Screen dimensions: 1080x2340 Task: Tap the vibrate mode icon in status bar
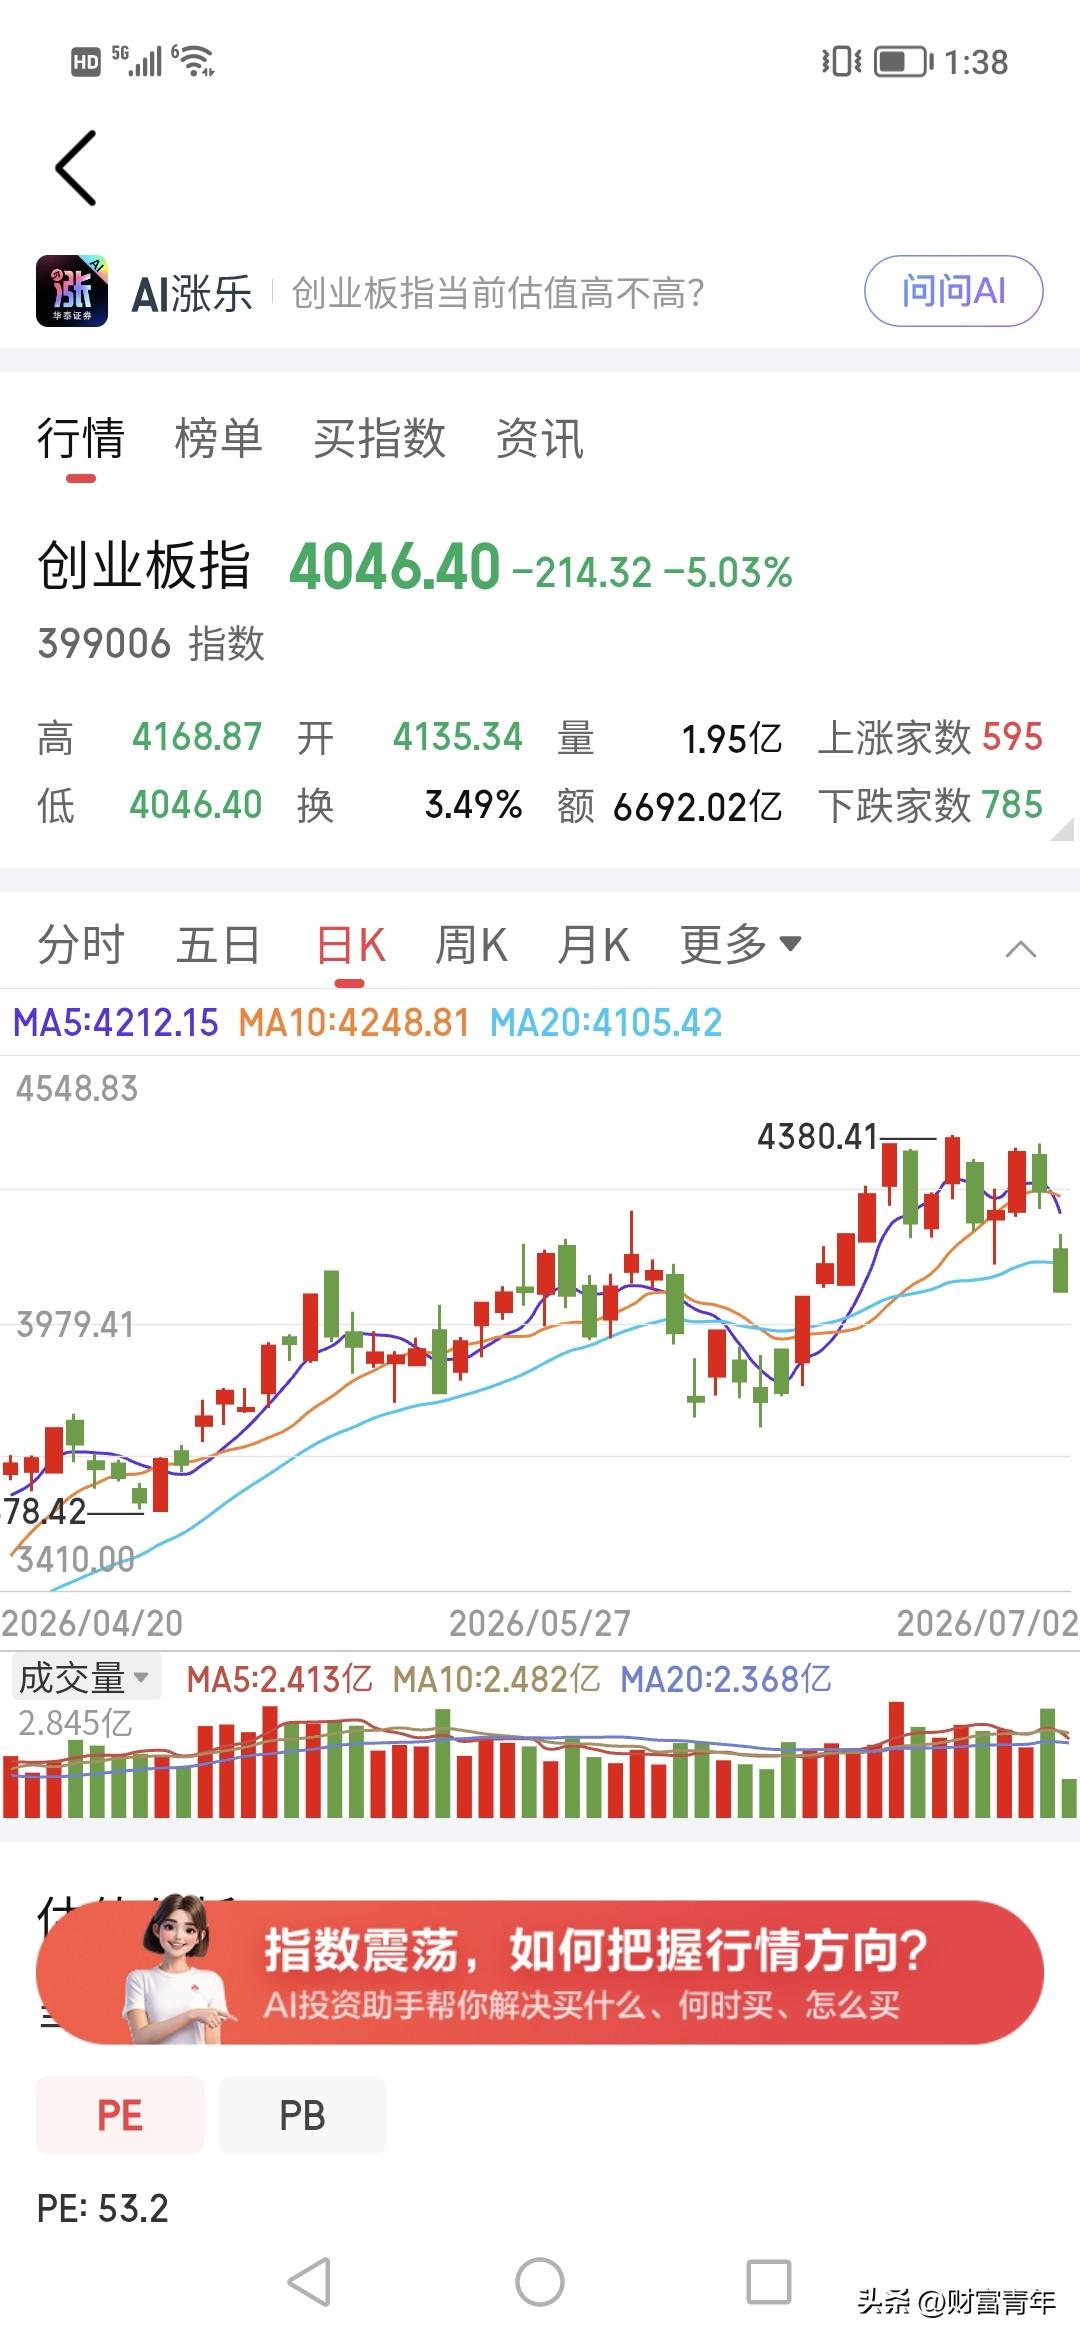pos(841,62)
